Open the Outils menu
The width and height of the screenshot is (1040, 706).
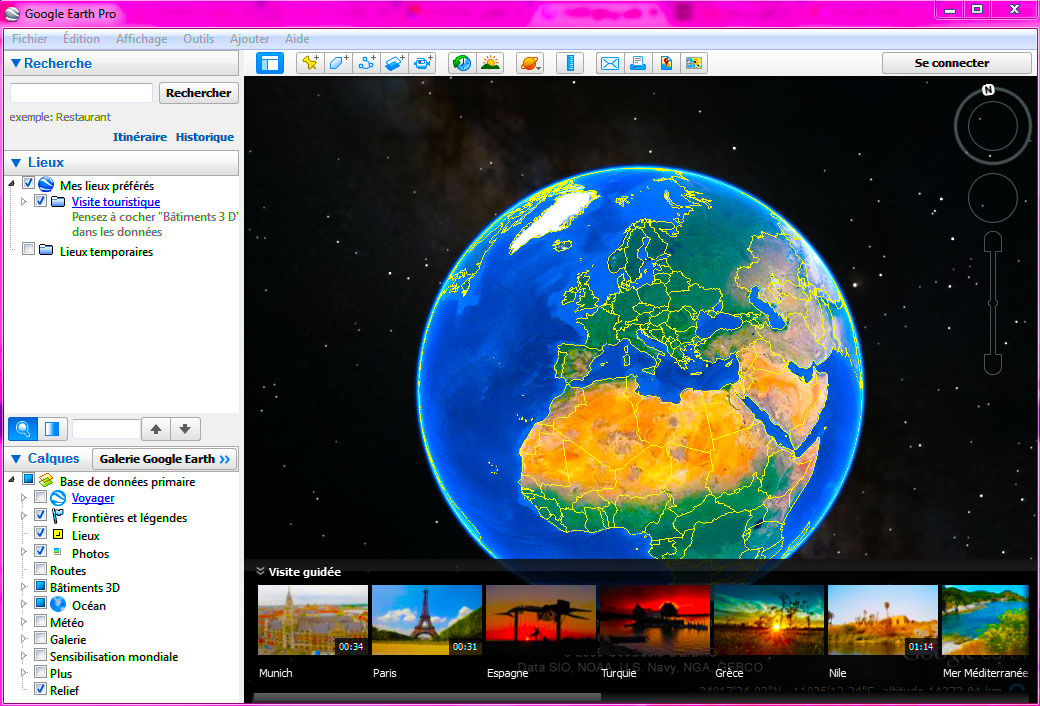(x=198, y=38)
